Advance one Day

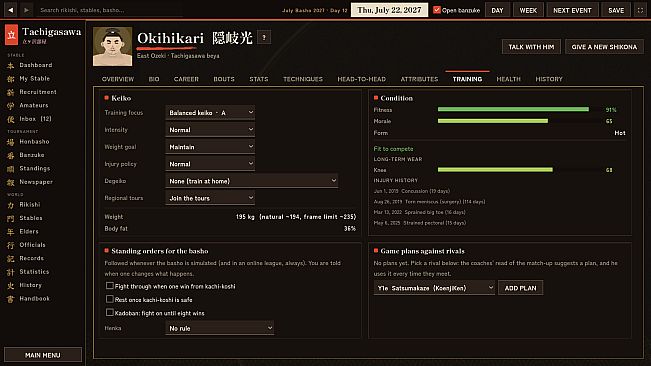point(497,10)
